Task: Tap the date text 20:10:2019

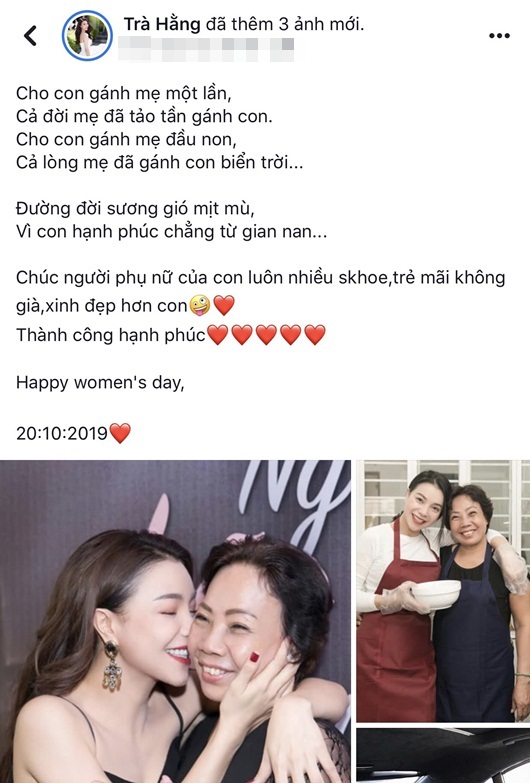Action: click(x=62, y=433)
